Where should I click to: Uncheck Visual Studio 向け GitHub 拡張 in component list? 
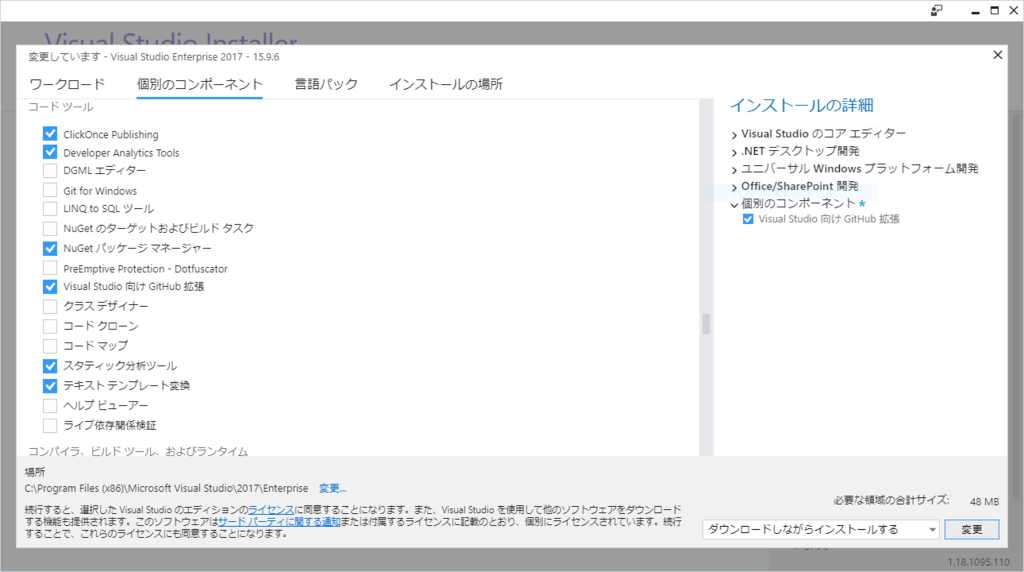point(50,287)
